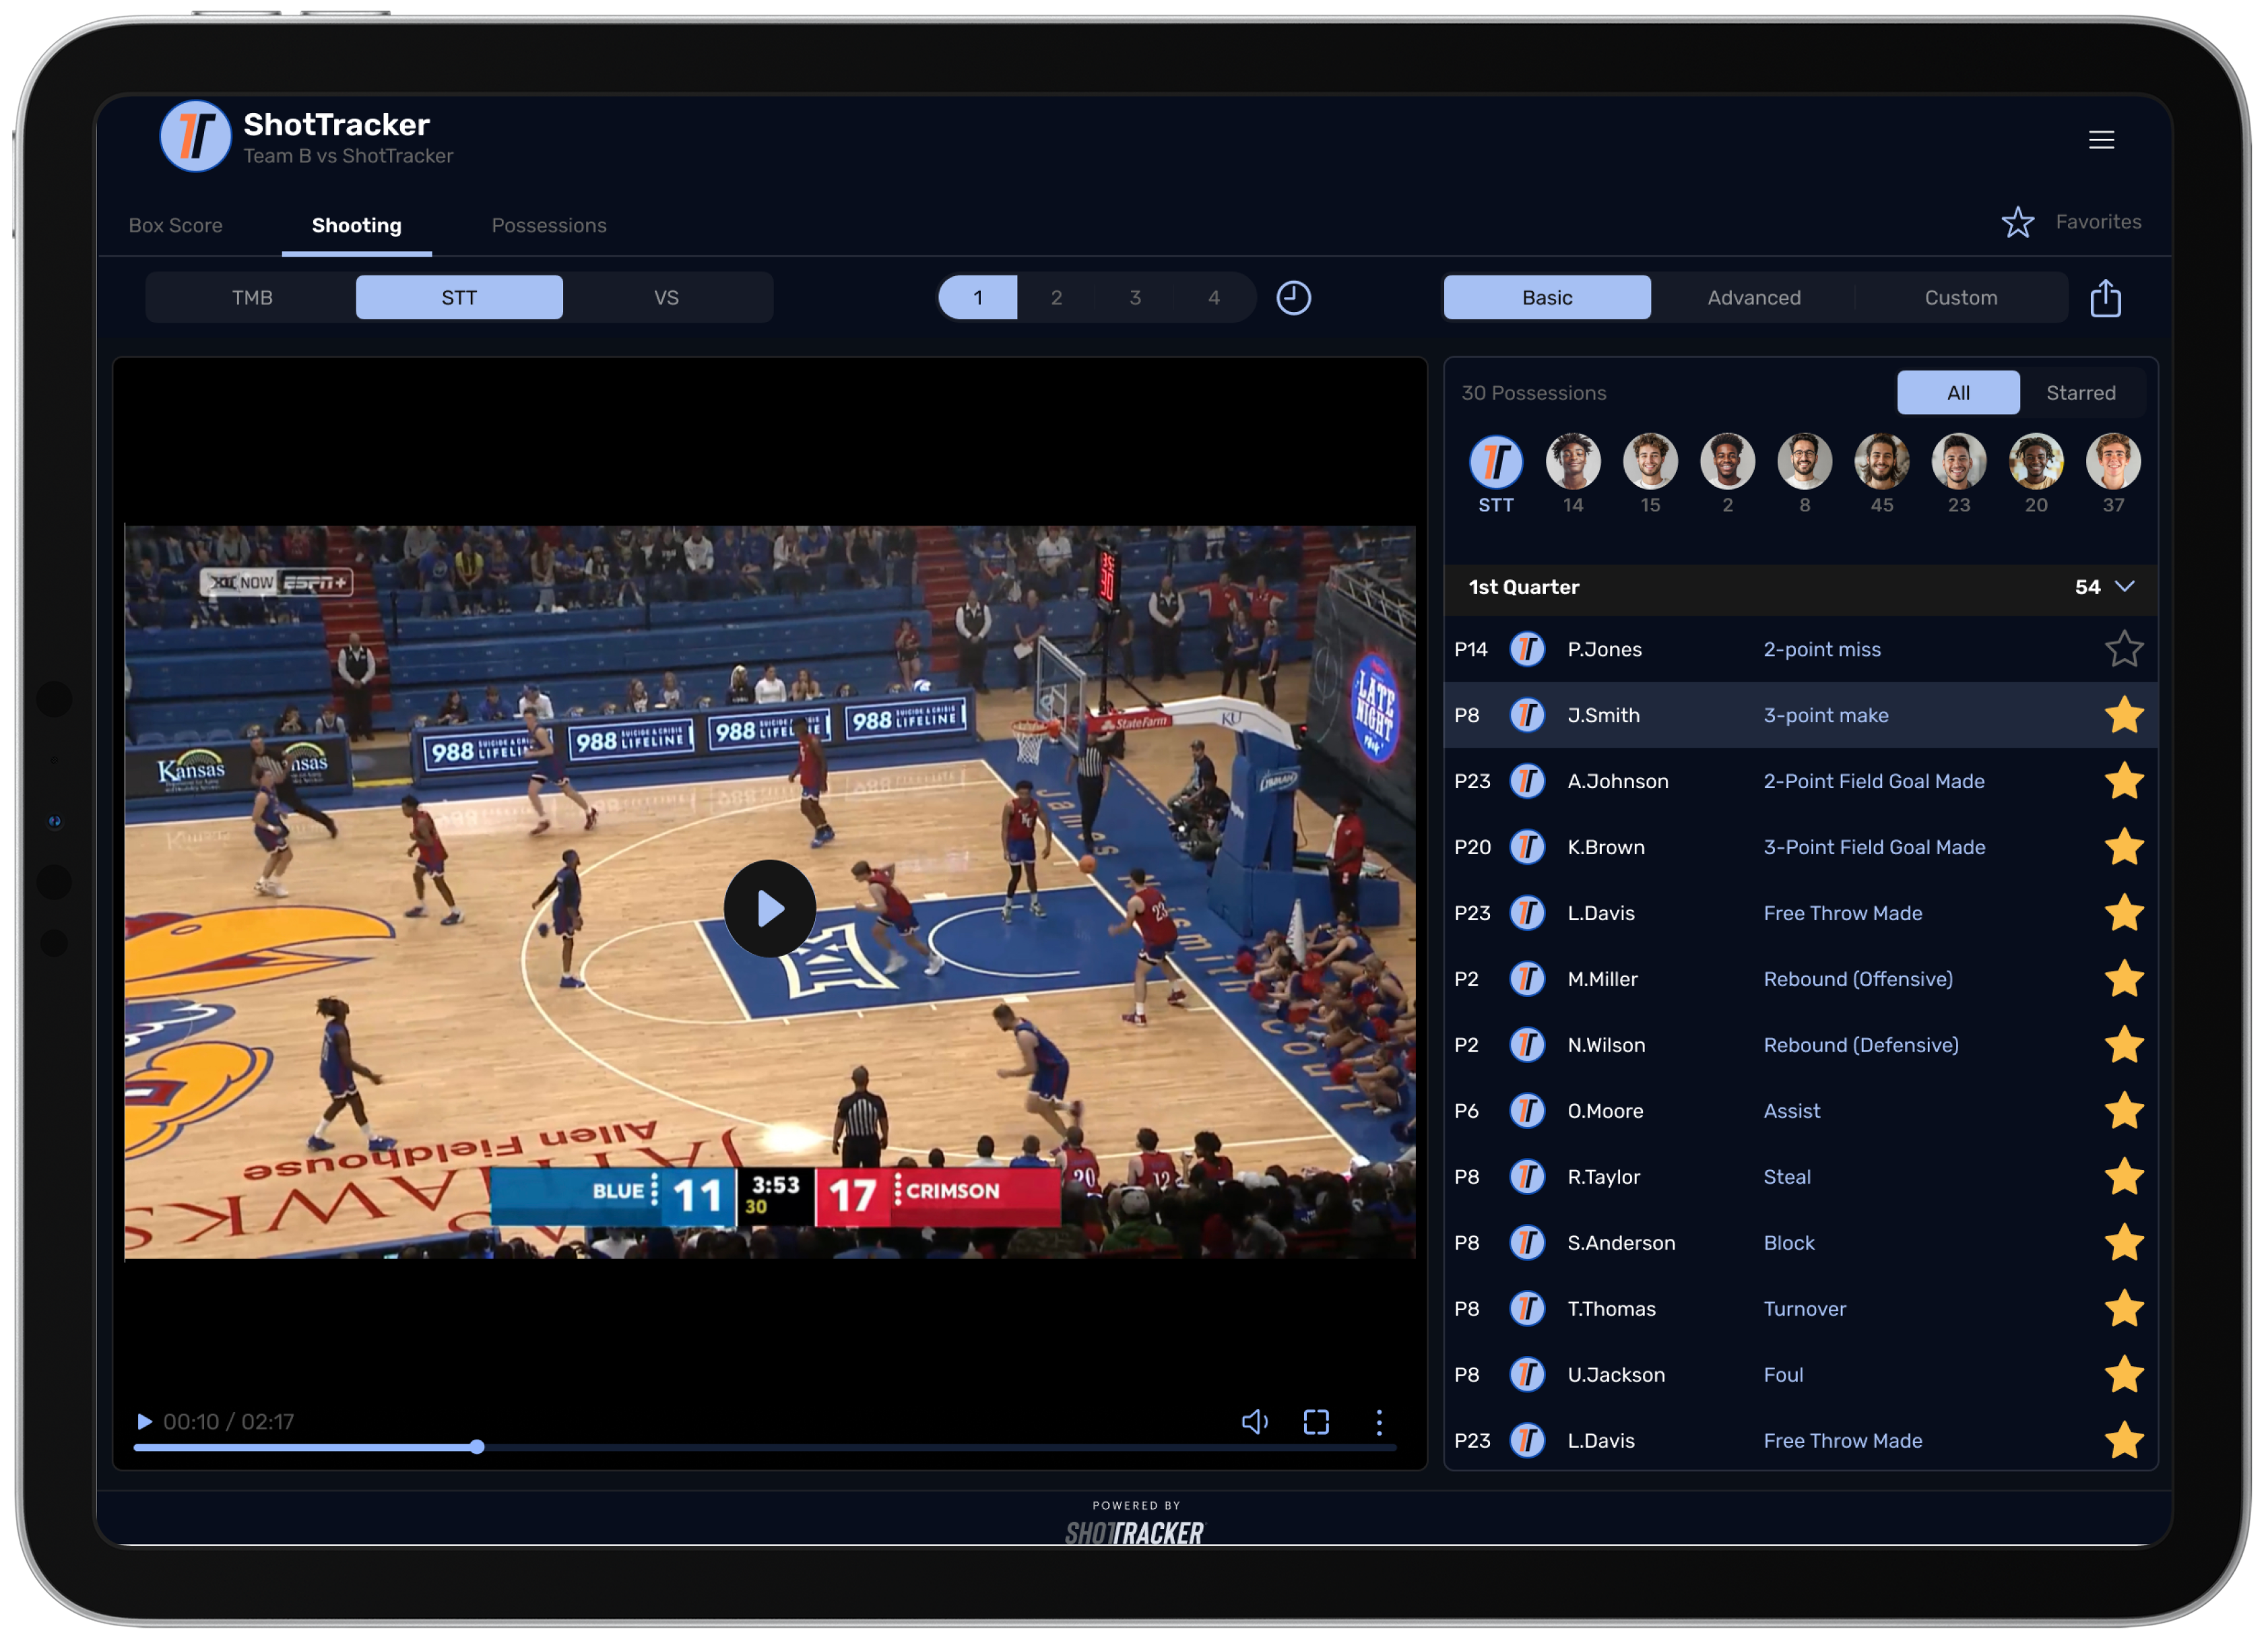Viewport: 2268px width, 1643px height.
Task: Unstar N.Wilson Rebound (Defensive)
Action: click(2123, 1044)
